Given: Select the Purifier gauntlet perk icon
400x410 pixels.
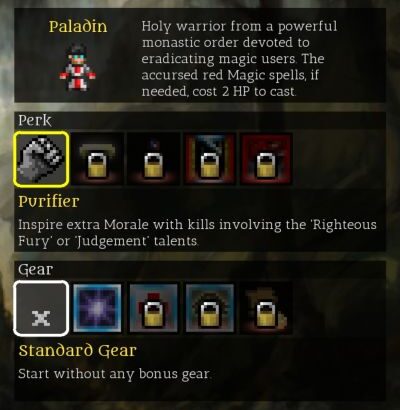Looking at the screenshot, I should point(41,159).
